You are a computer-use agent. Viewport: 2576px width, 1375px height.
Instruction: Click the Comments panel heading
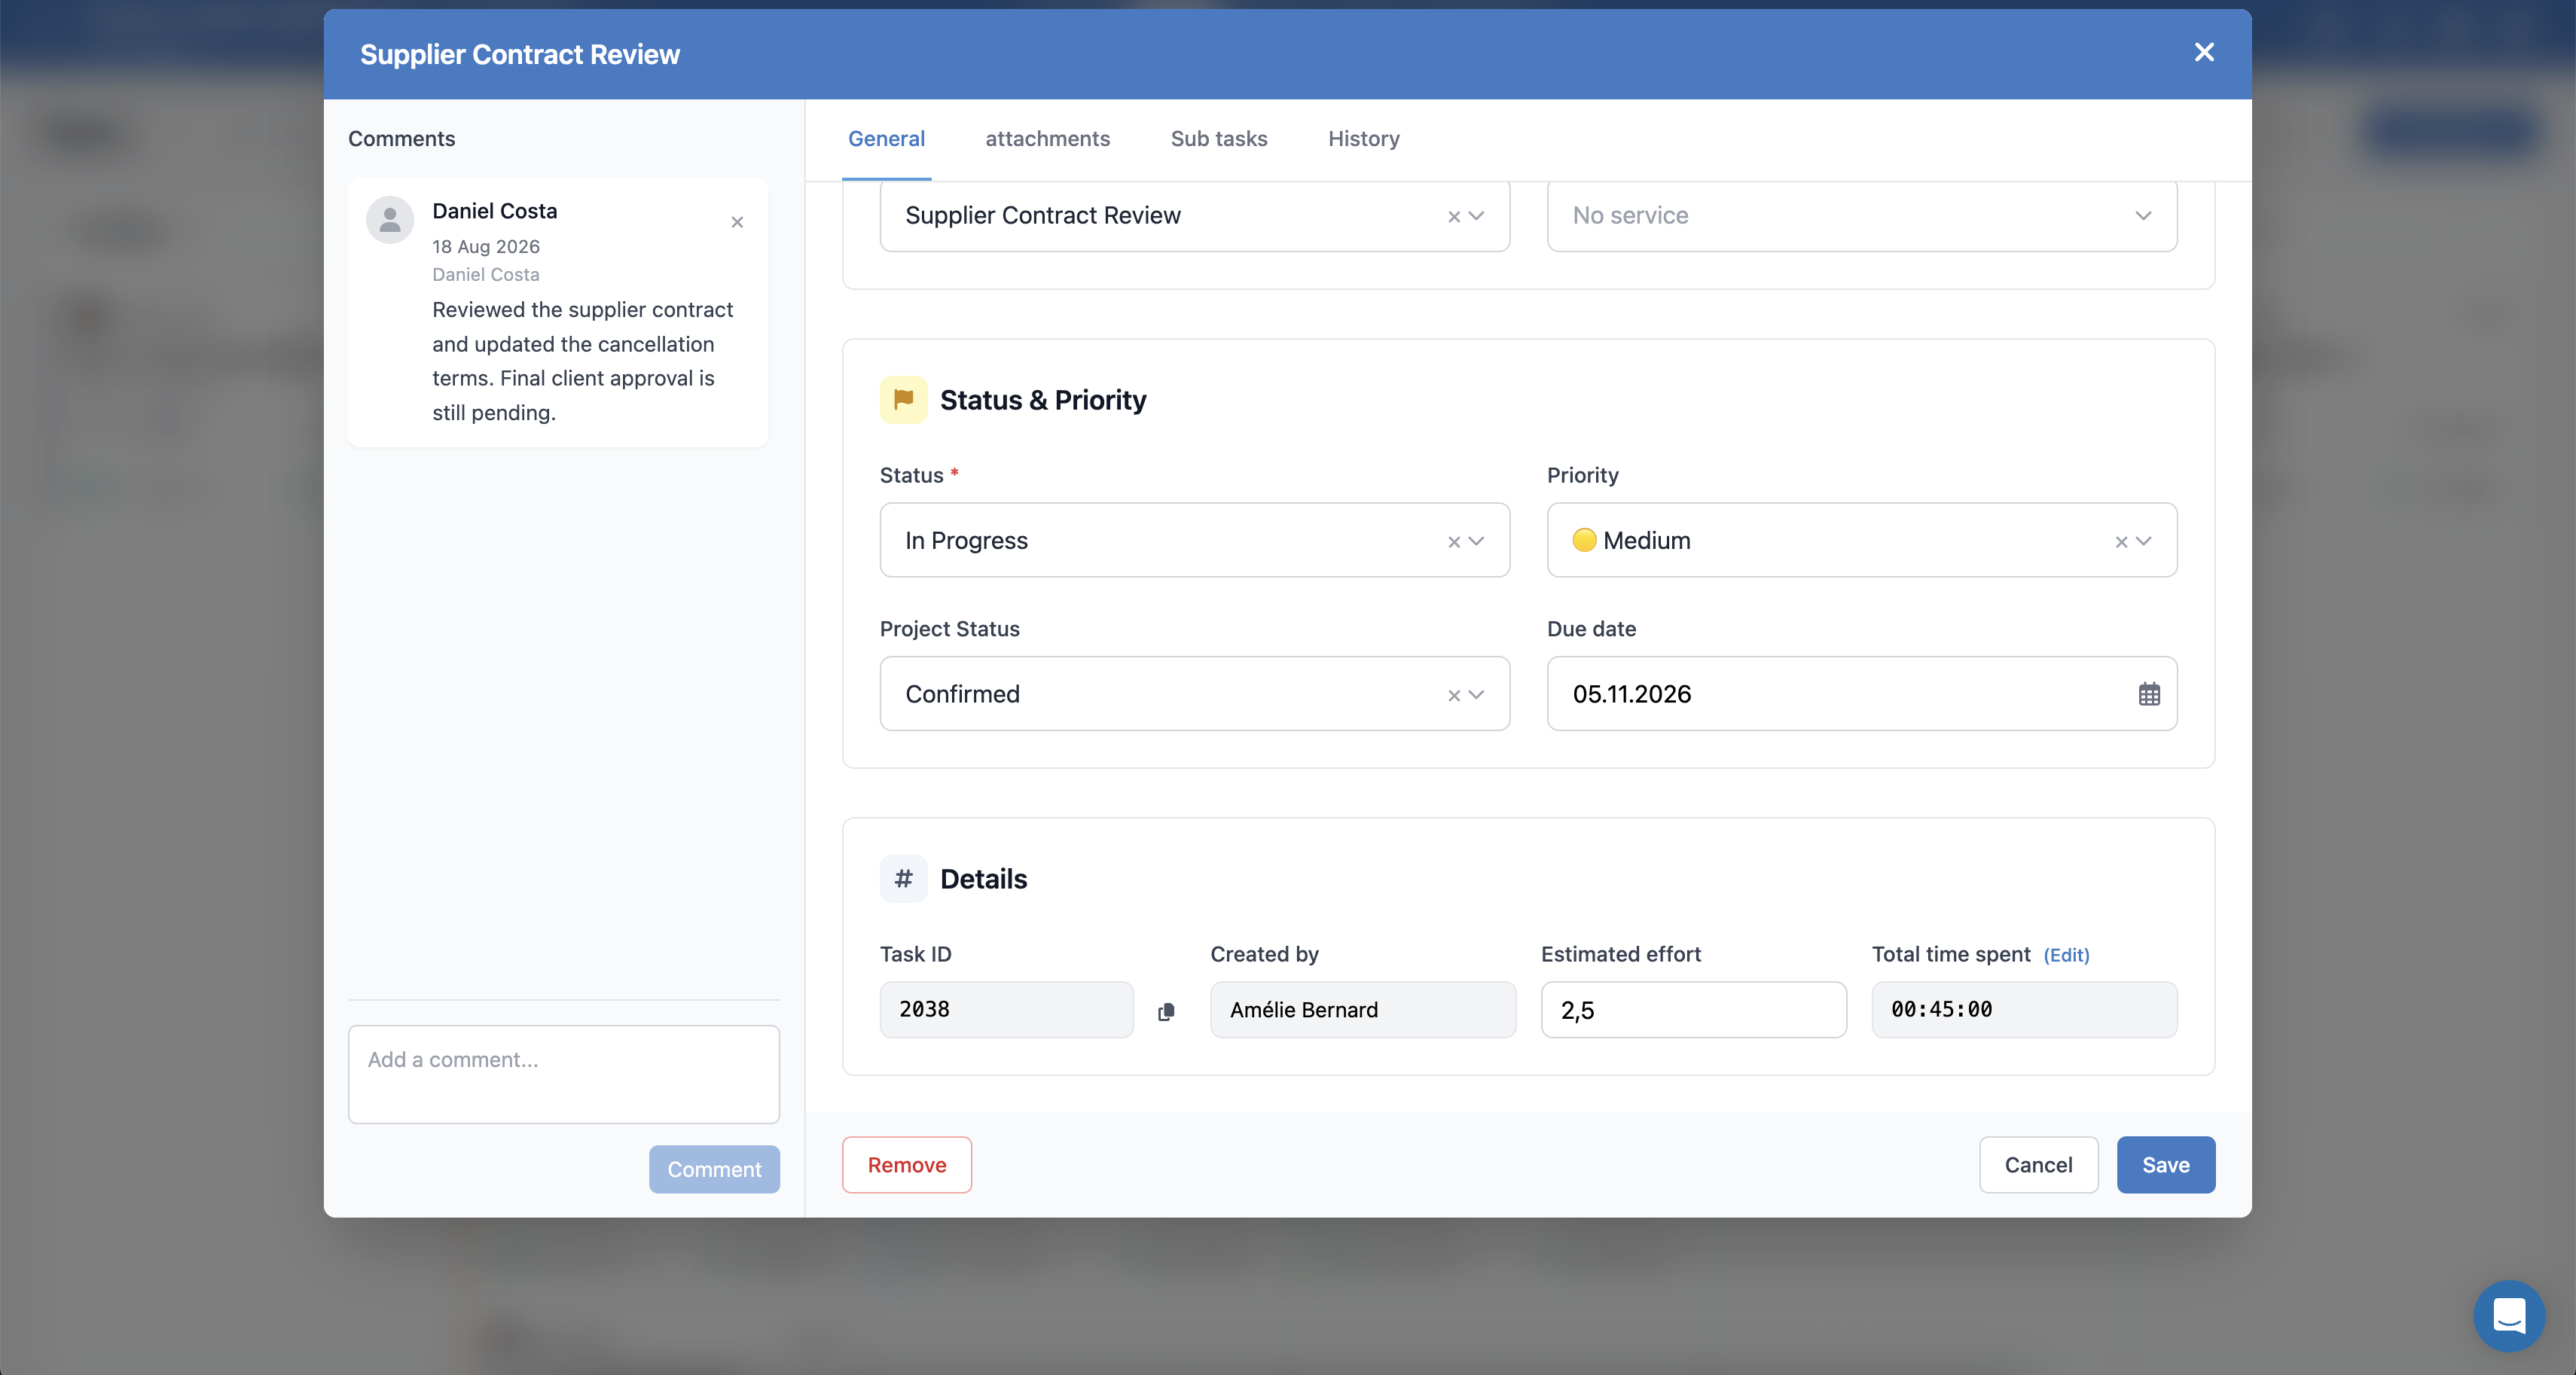(401, 139)
